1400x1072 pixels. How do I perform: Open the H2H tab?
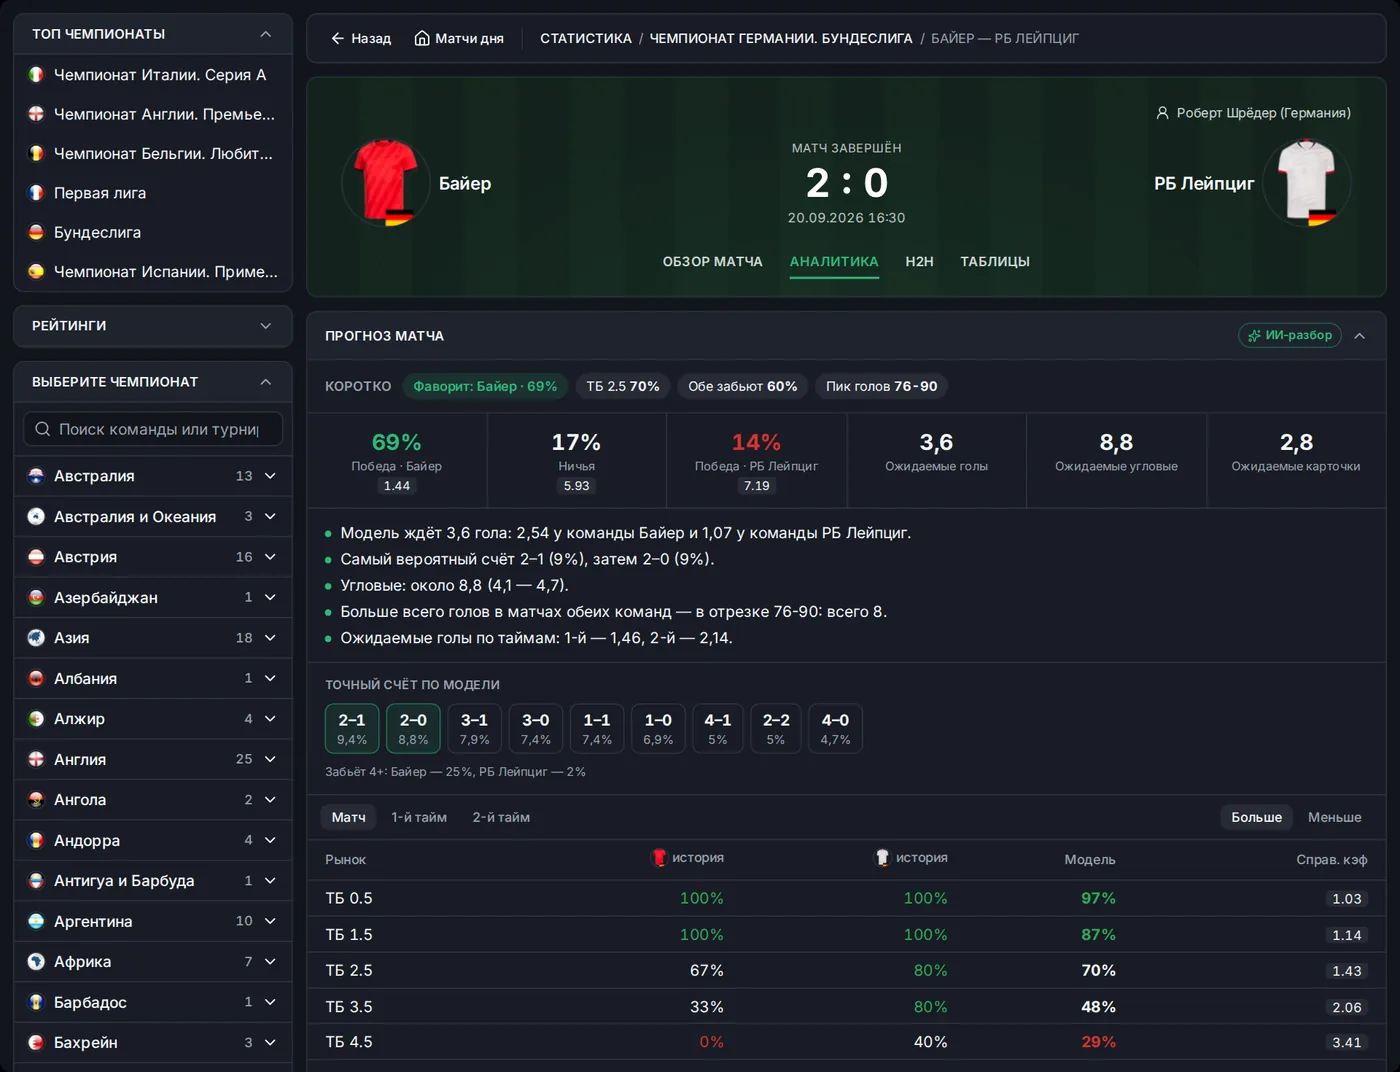click(919, 261)
